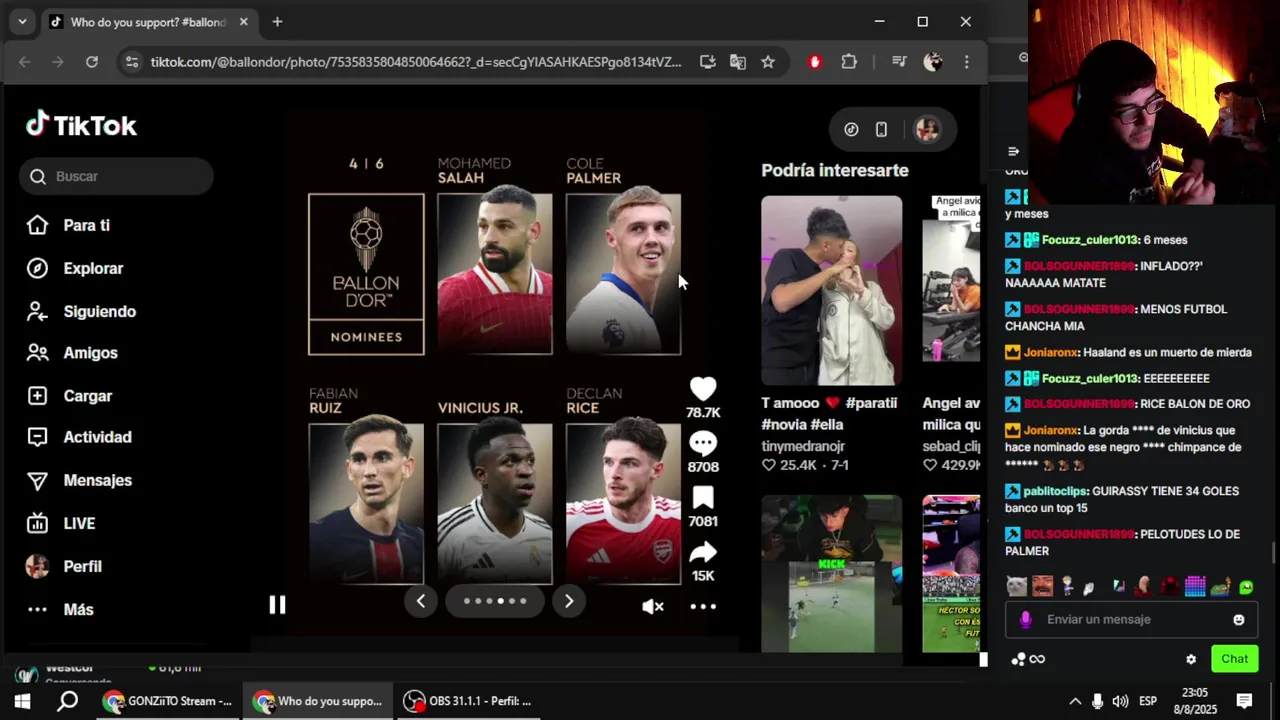
Task: Go to next slide arrow
Action: point(569,601)
